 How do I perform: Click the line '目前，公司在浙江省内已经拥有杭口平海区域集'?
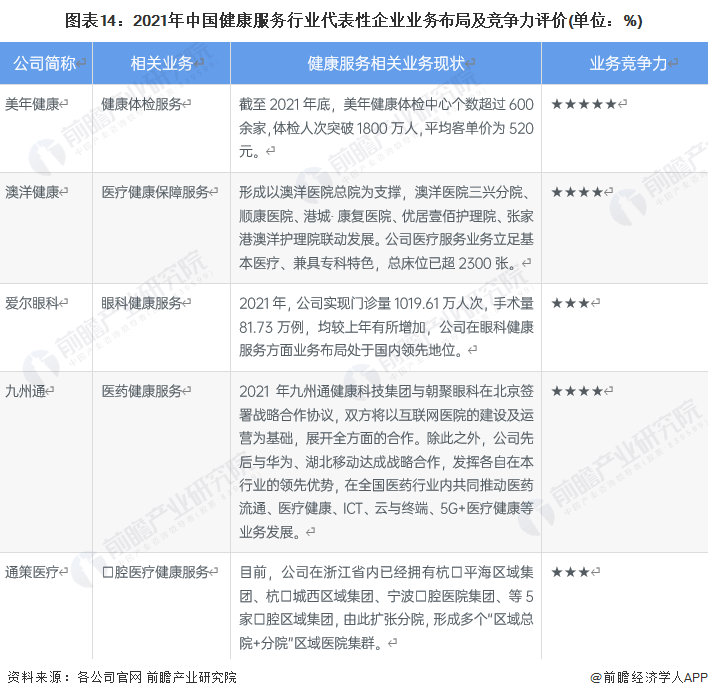[387, 572]
